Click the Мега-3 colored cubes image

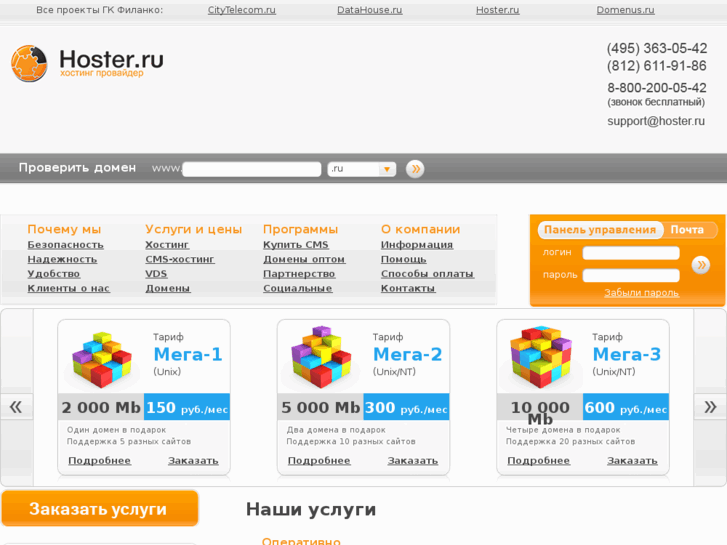[540, 357]
